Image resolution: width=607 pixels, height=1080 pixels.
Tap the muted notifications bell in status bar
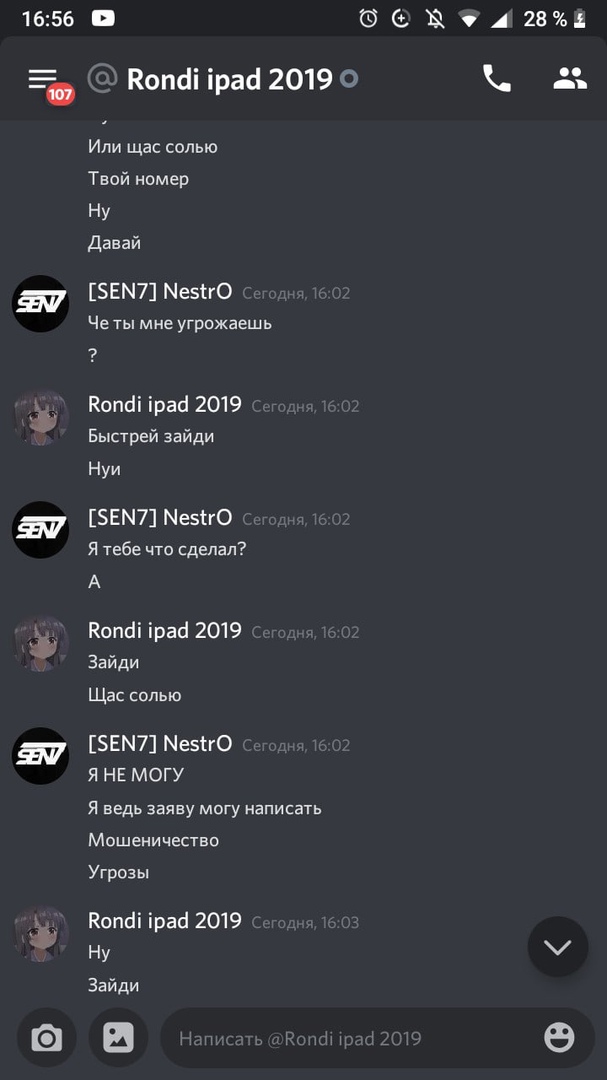point(435,19)
